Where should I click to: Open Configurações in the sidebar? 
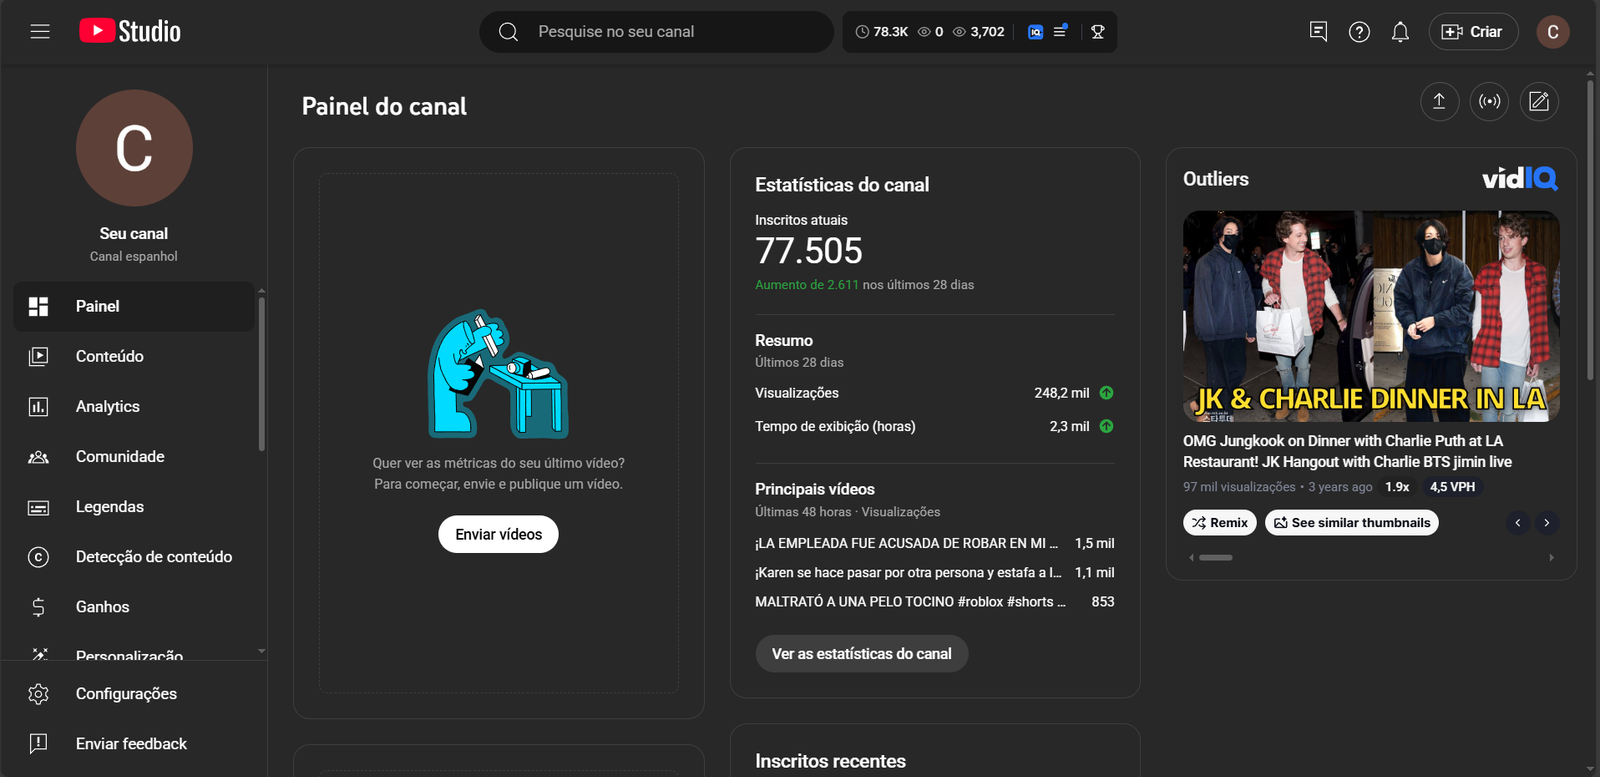(134, 694)
